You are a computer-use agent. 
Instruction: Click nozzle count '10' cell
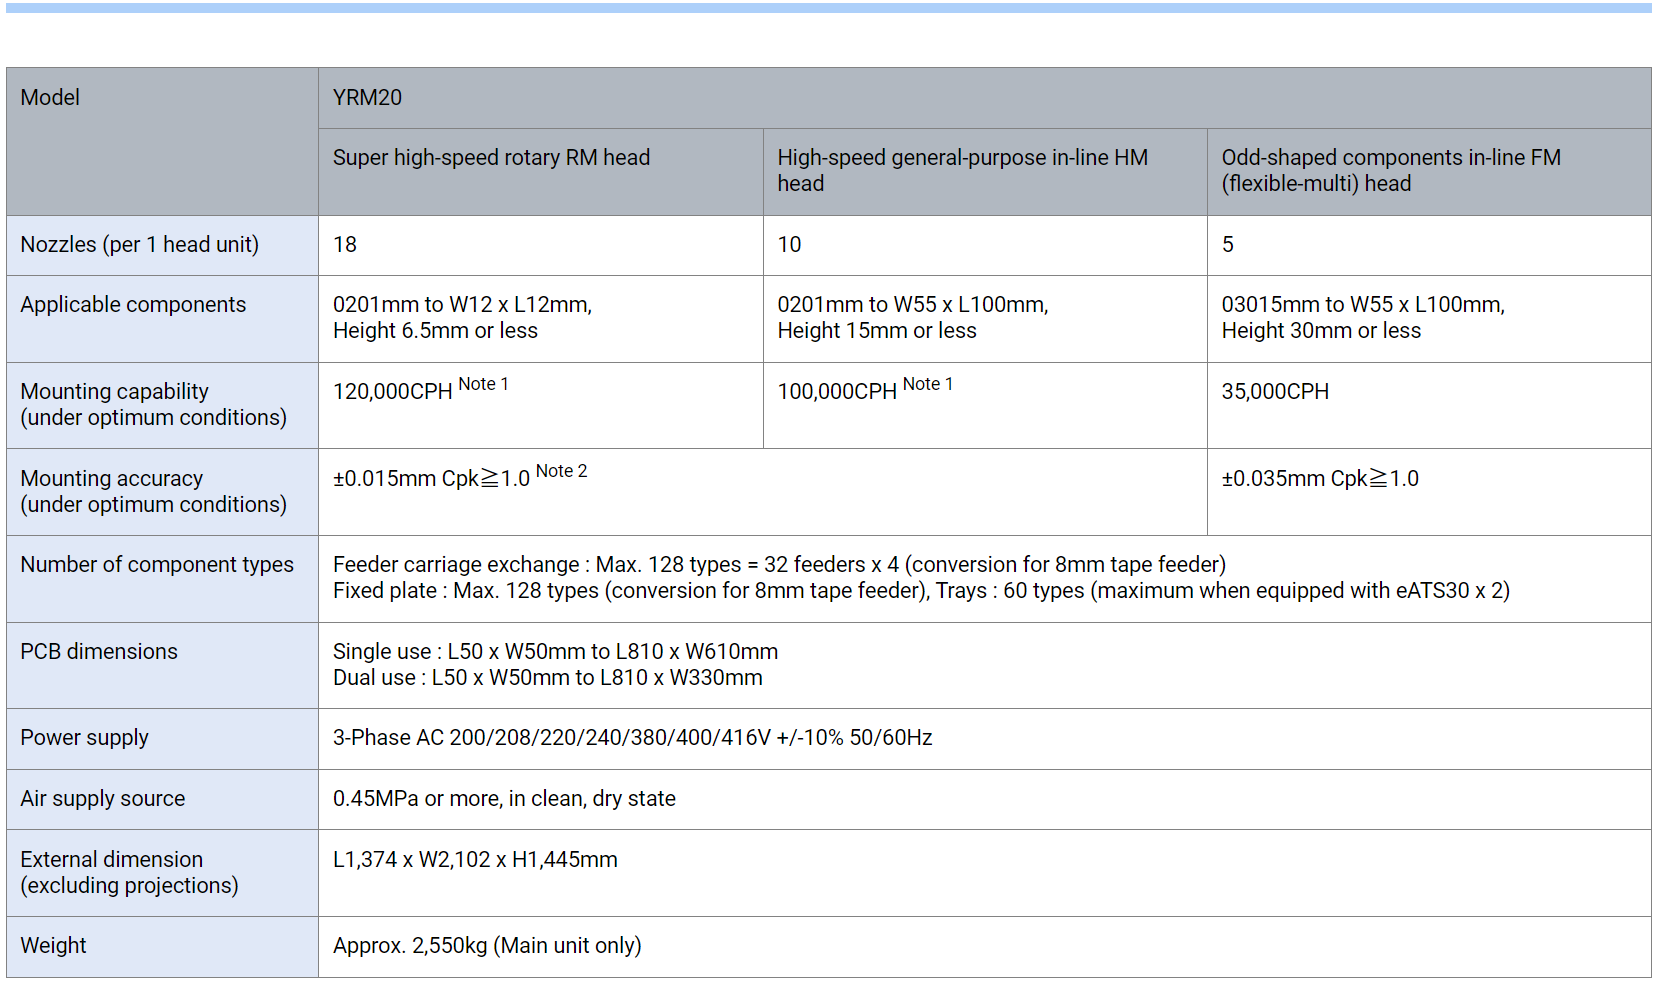point(985,245)
